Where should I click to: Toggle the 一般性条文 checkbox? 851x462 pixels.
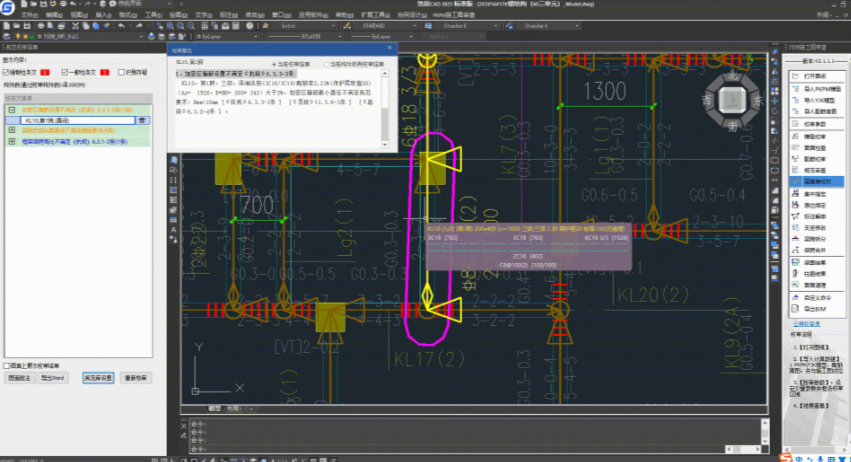(x=65, y=72)
